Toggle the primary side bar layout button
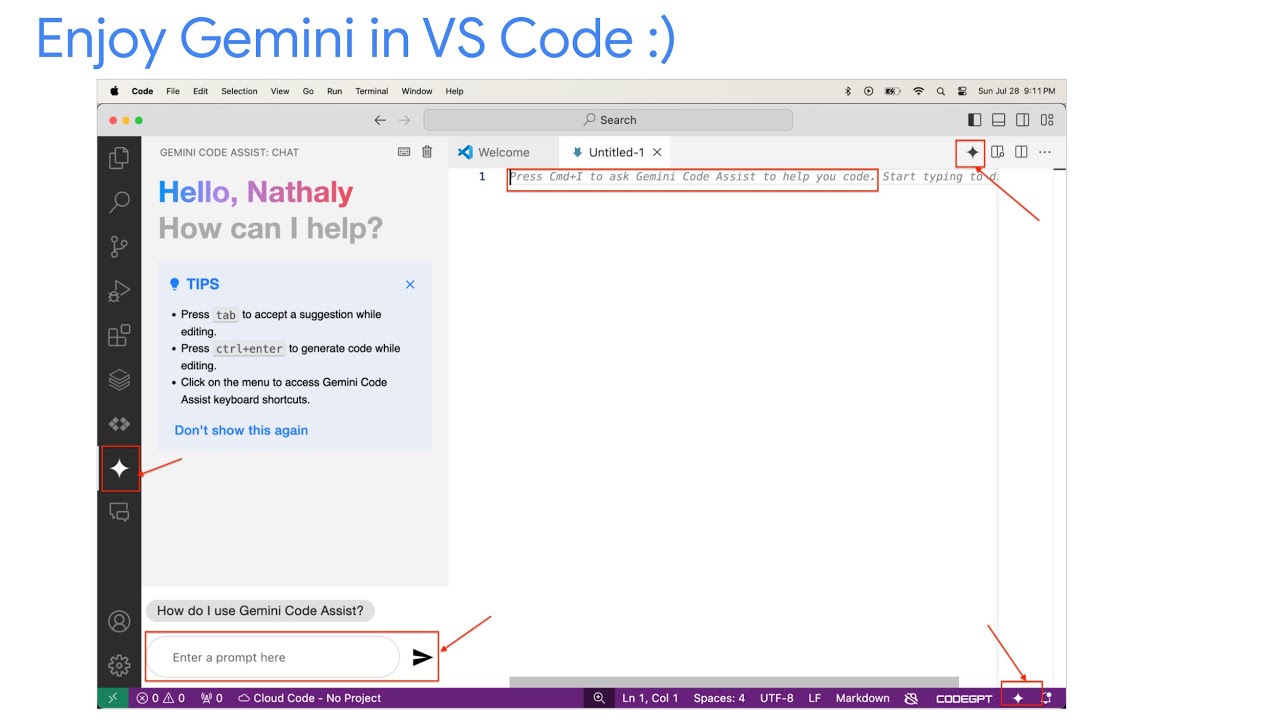This screenshot has height=720, width=1280. (x=975, y=120)
